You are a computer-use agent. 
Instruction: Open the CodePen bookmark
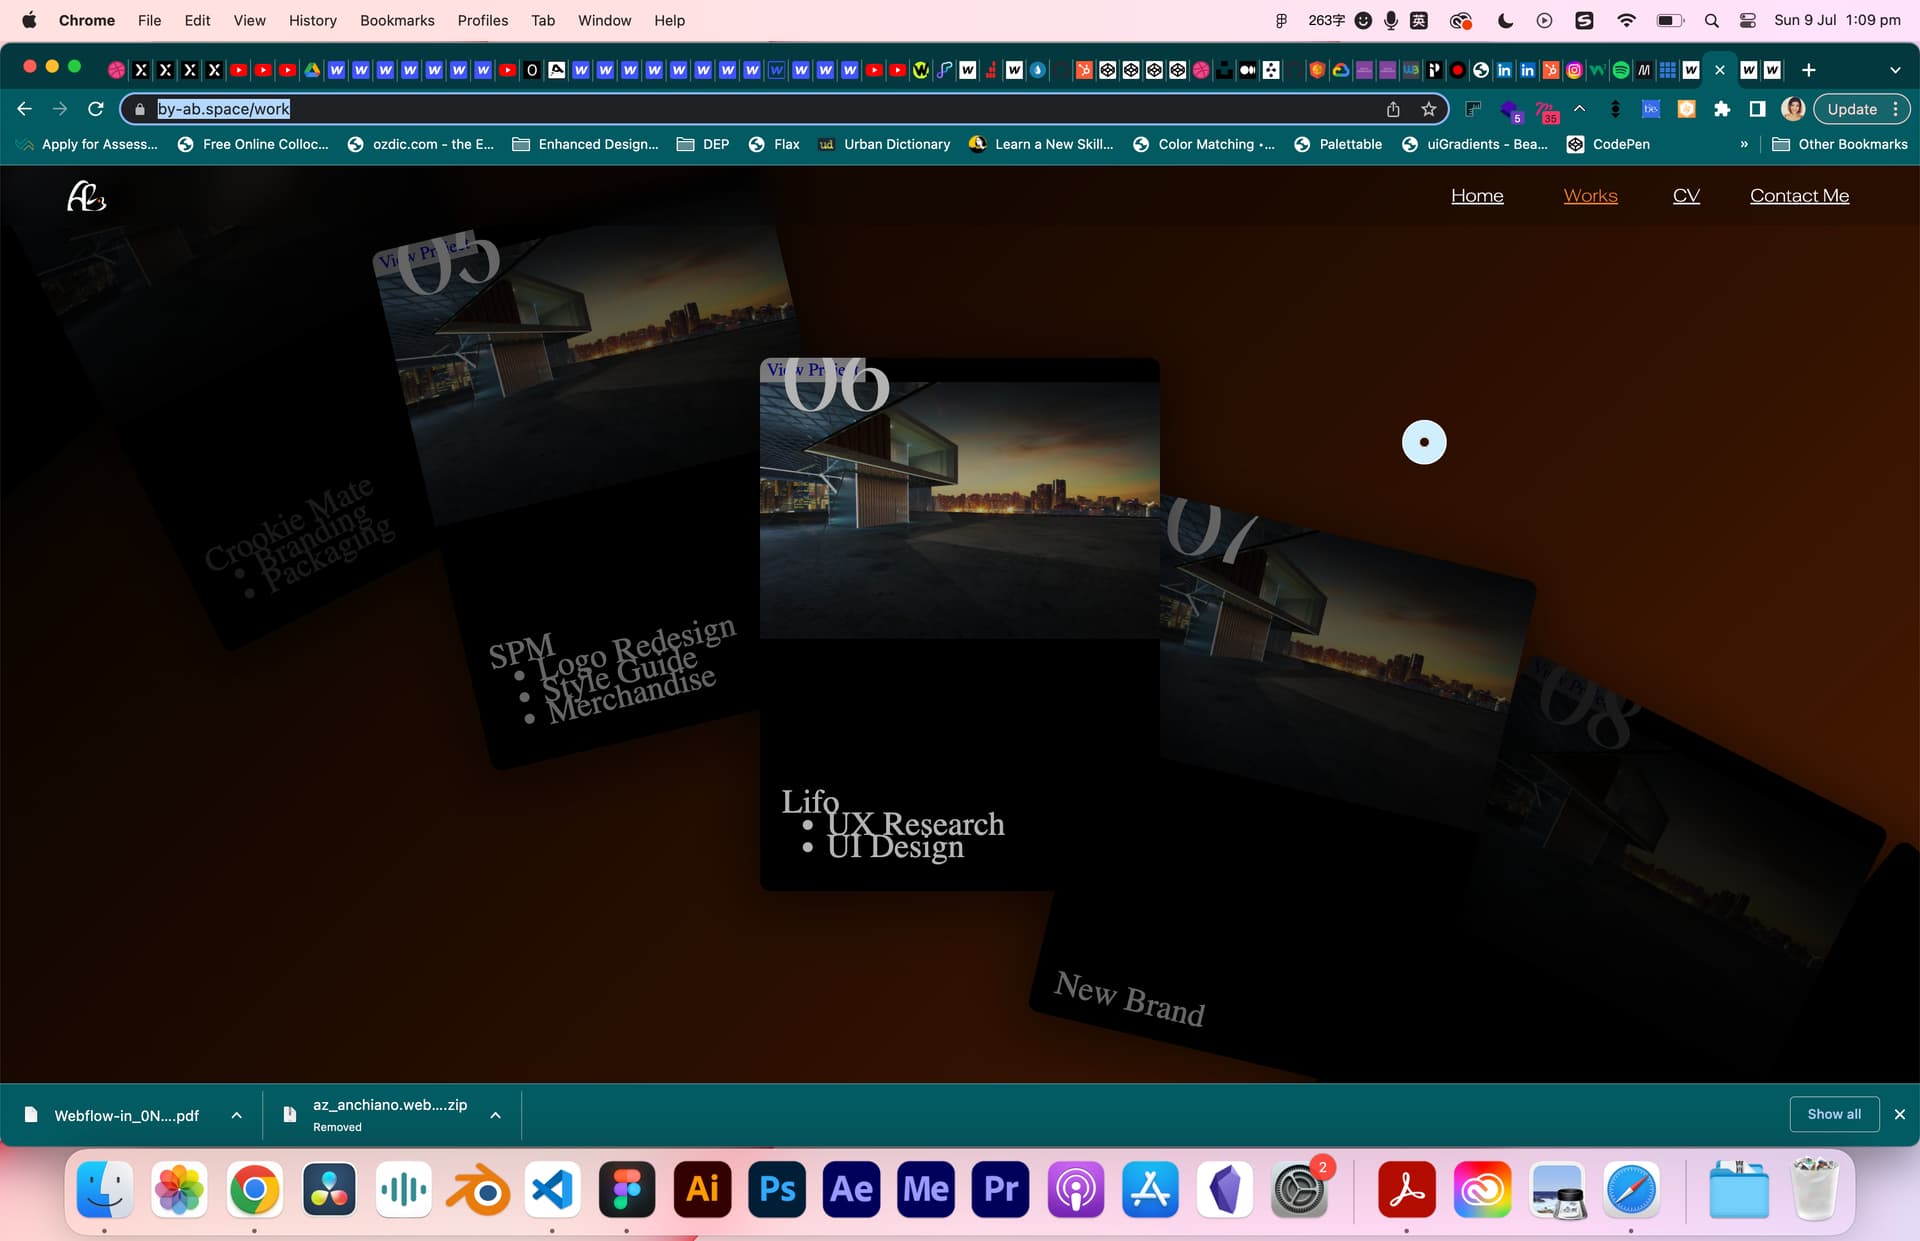click(x=1608, y=144)
